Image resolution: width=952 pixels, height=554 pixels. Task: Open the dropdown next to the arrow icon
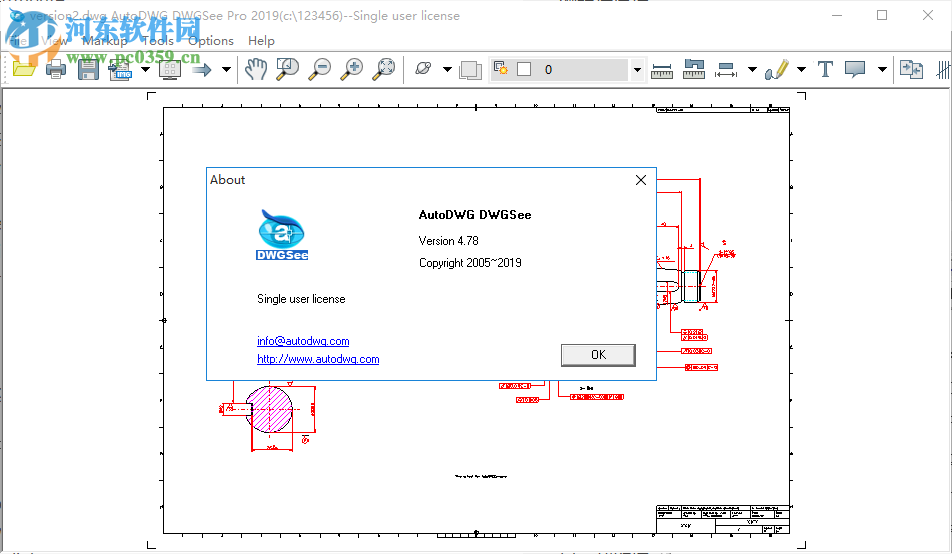click(226, 69)
